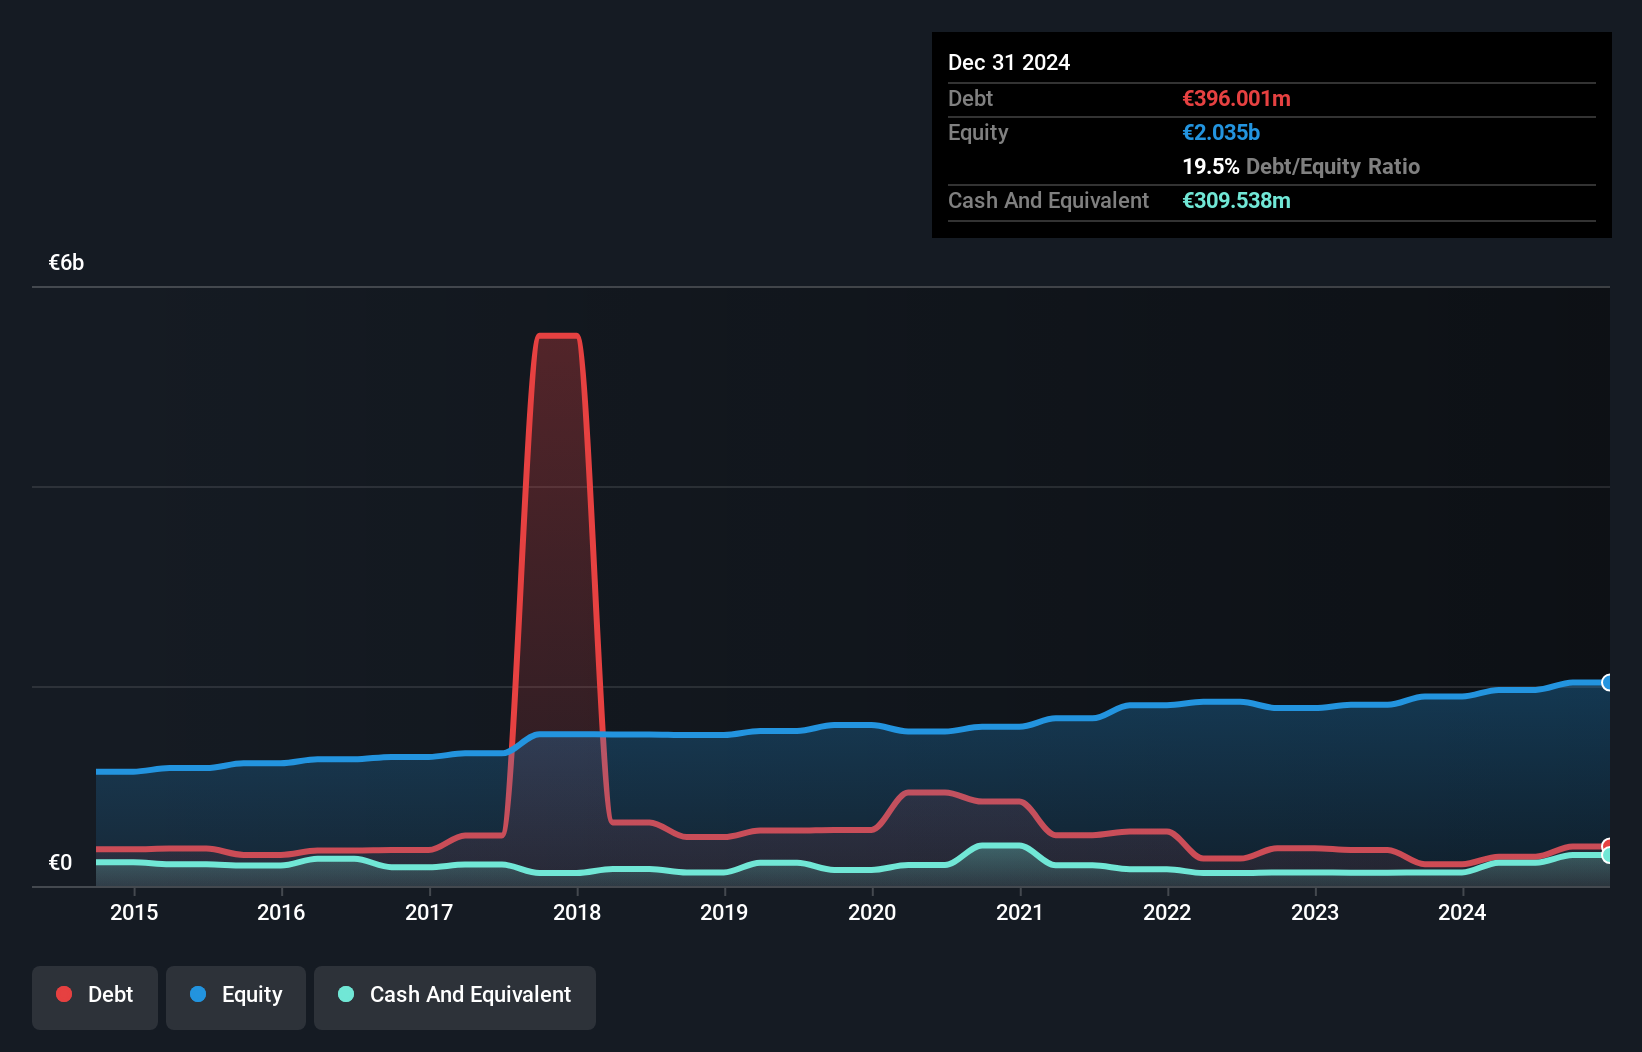Click the Equity label in tooltip
The height and width of the screenshot is (1052, 1642).
978,132
